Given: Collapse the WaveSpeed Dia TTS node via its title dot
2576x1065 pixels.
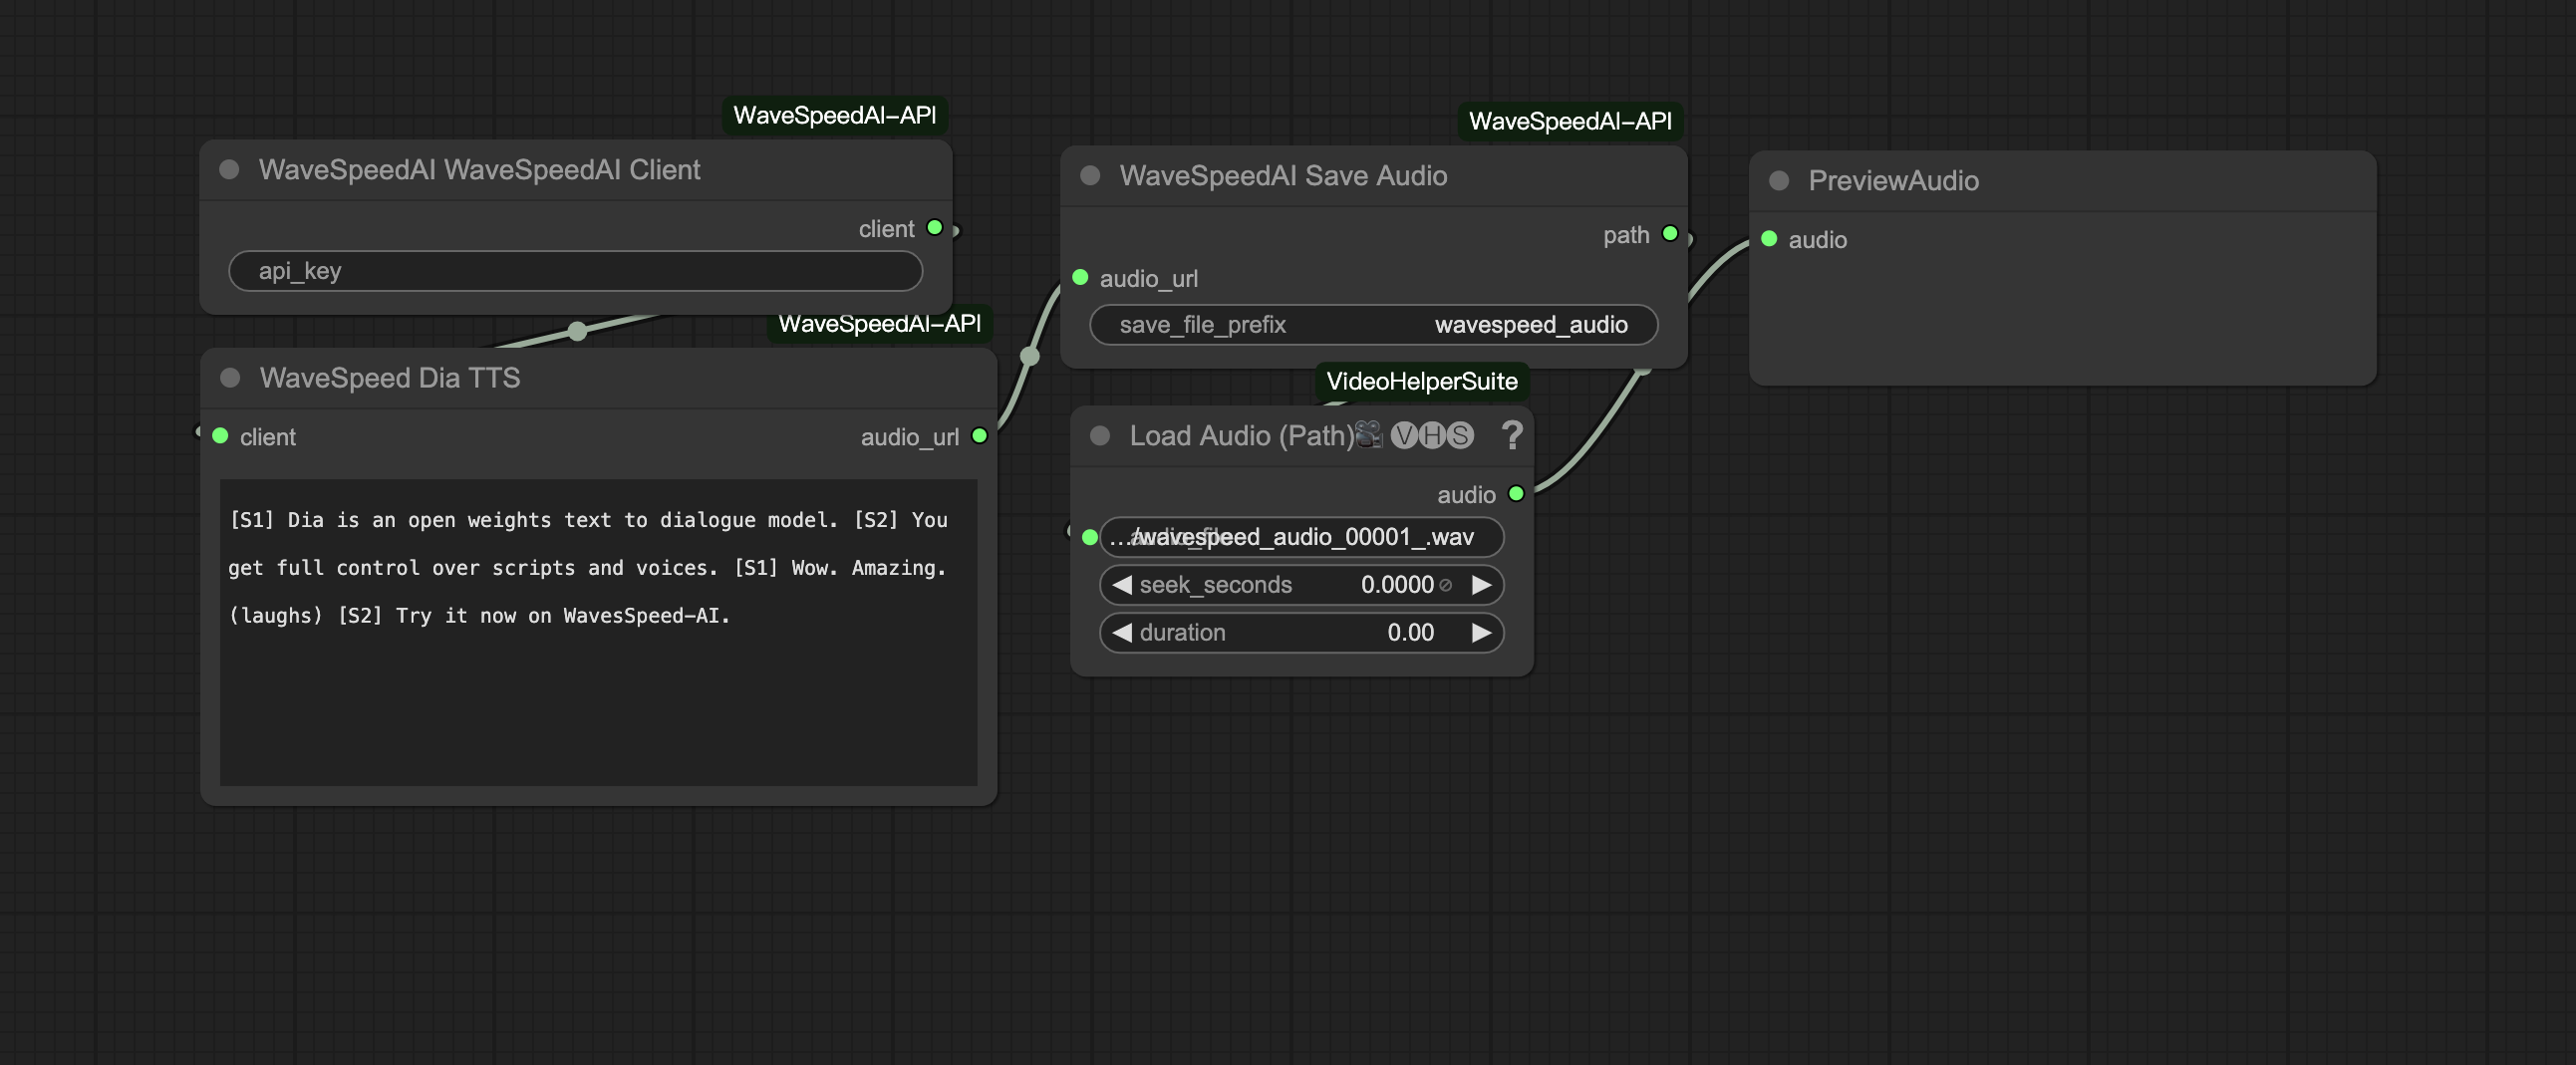Looking at the screenshot, I should [x=230, y=379].
